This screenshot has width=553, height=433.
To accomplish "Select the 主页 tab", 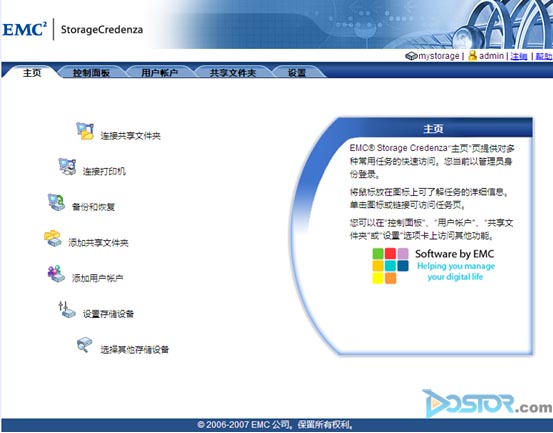I will tap(32, 73).
